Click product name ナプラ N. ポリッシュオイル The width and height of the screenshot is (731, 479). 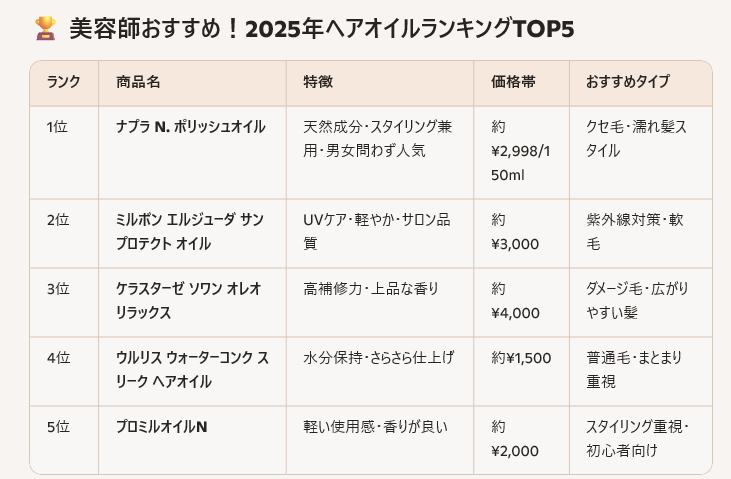tap(191, 127)
